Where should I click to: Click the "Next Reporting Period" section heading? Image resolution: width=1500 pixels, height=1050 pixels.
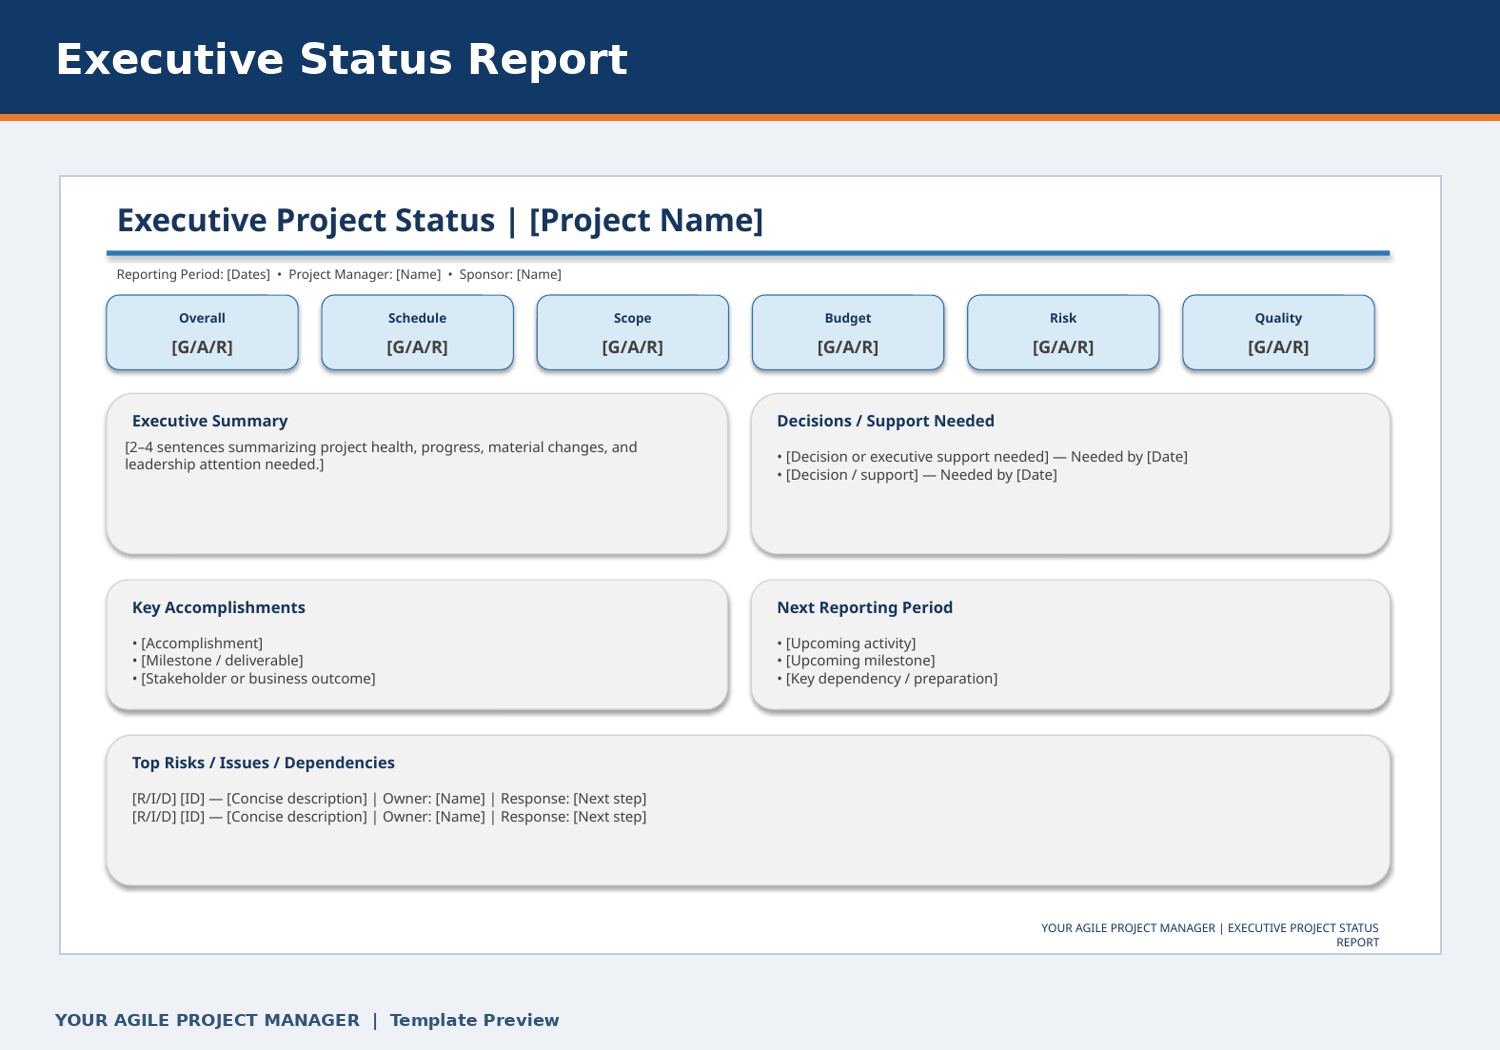(x=865, y=607)
